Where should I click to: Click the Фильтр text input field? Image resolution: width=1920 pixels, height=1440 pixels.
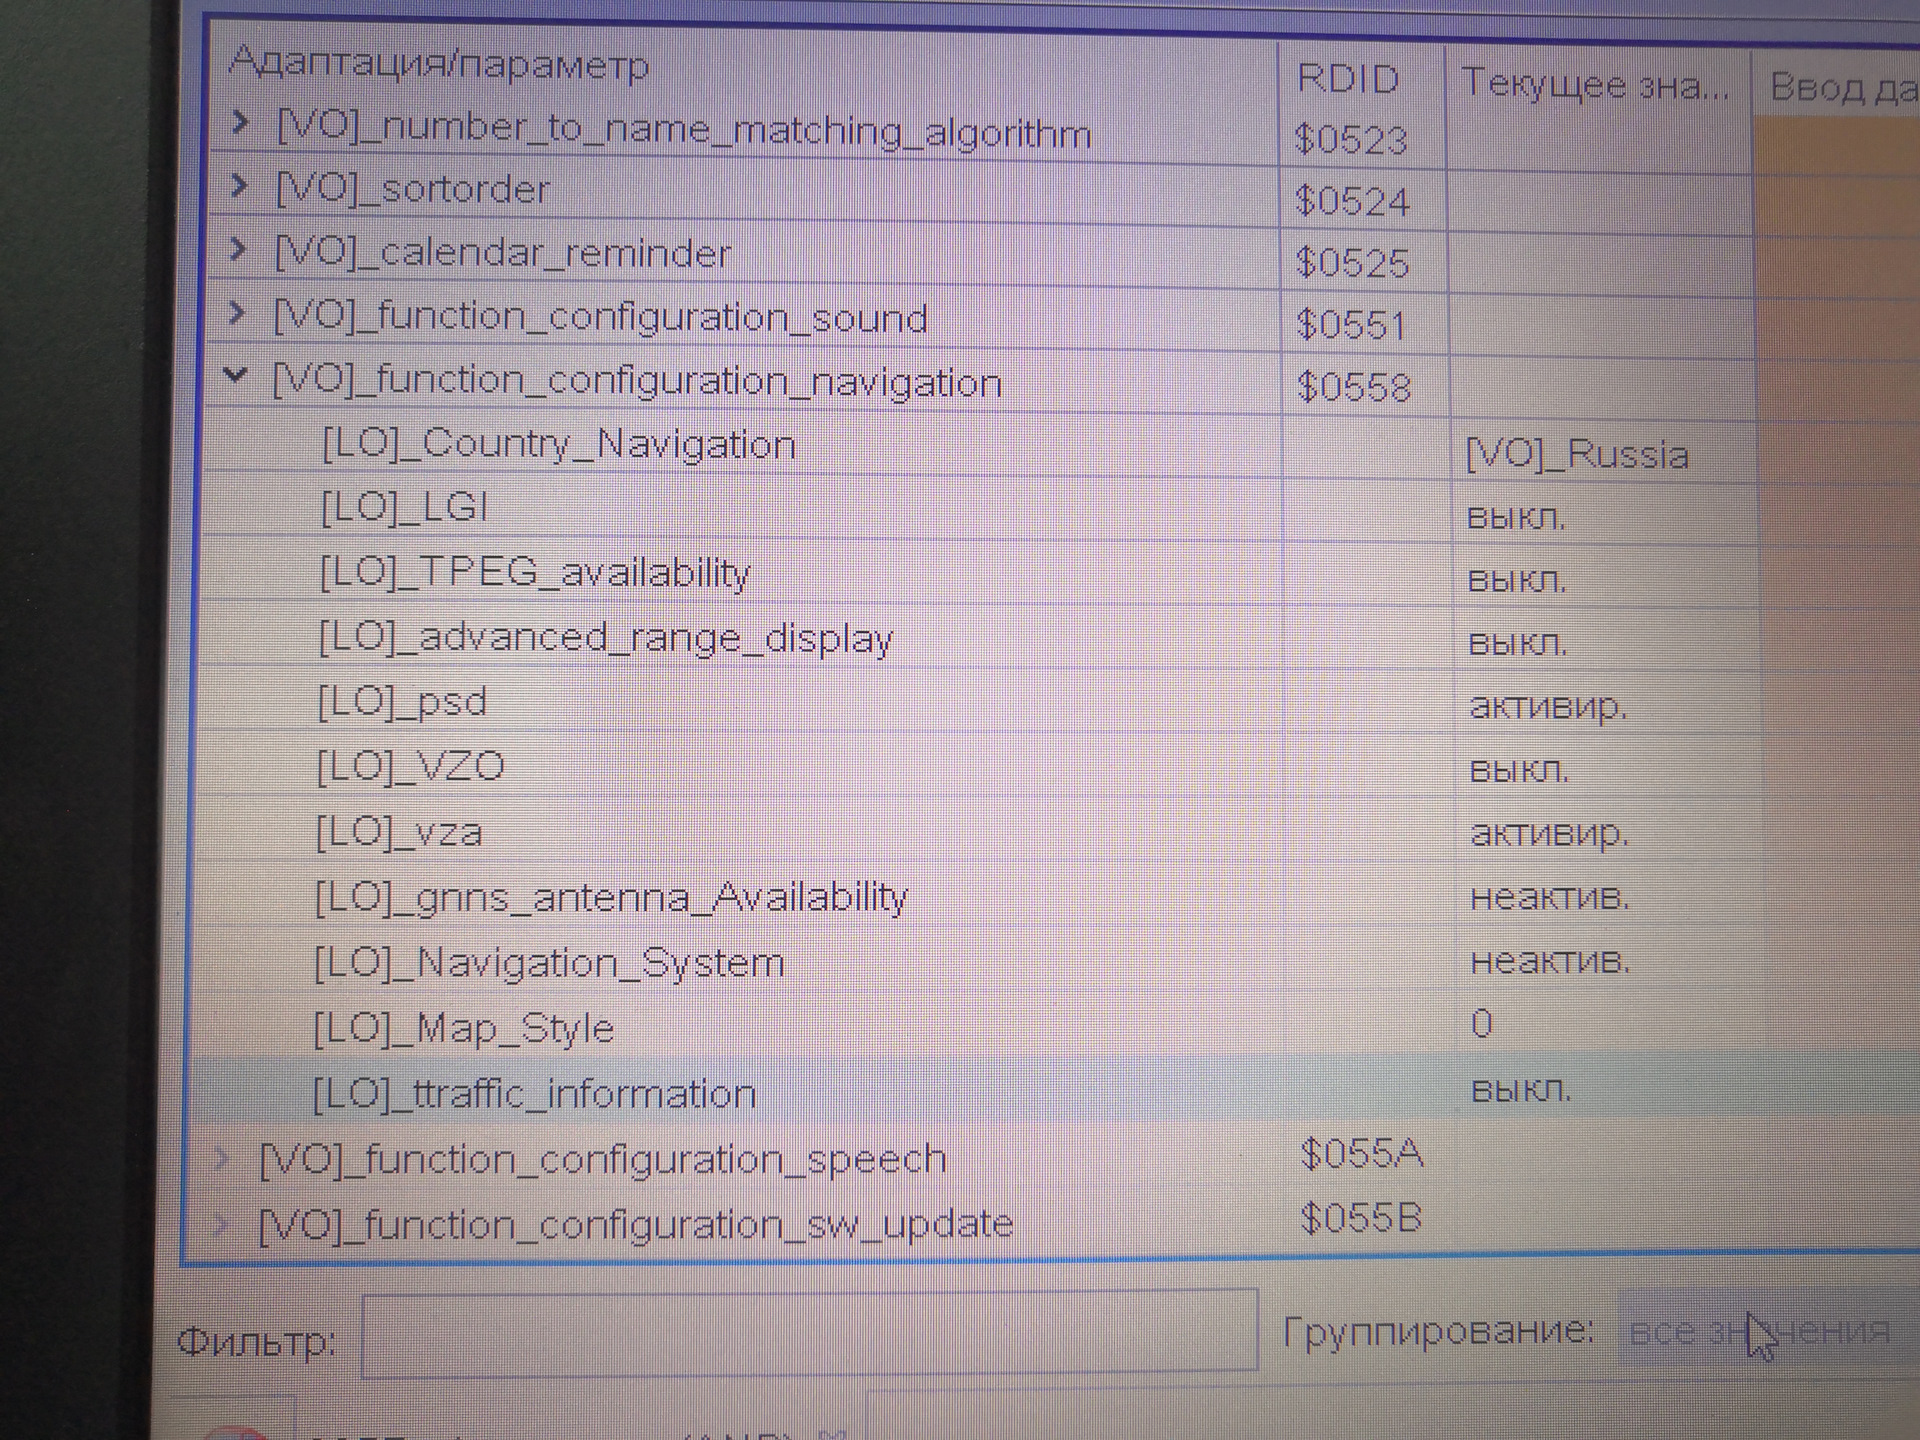pos(808,1332)
